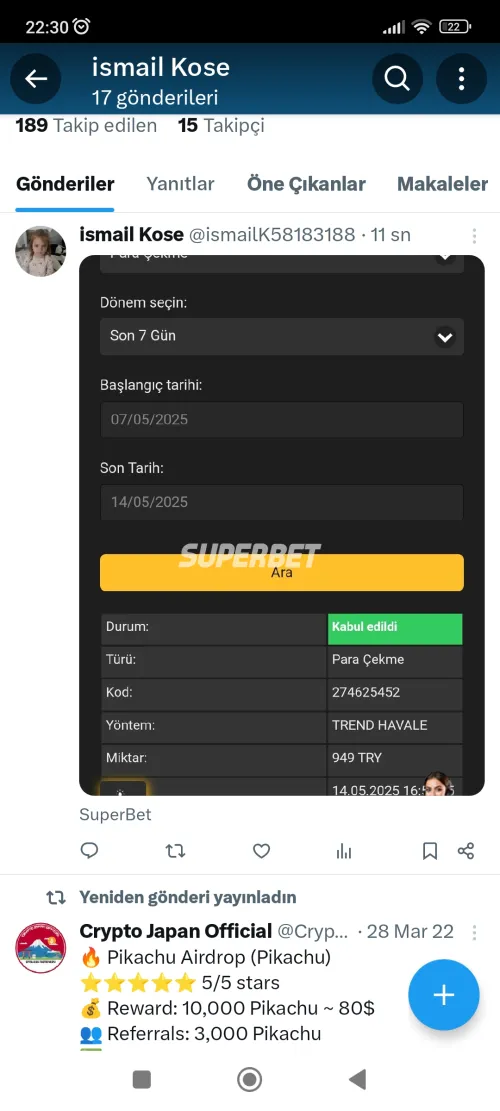The width and height of the screenshot is (500, 1111).
Task: Open search with the magnifier icon
Action: click(397, 79)
